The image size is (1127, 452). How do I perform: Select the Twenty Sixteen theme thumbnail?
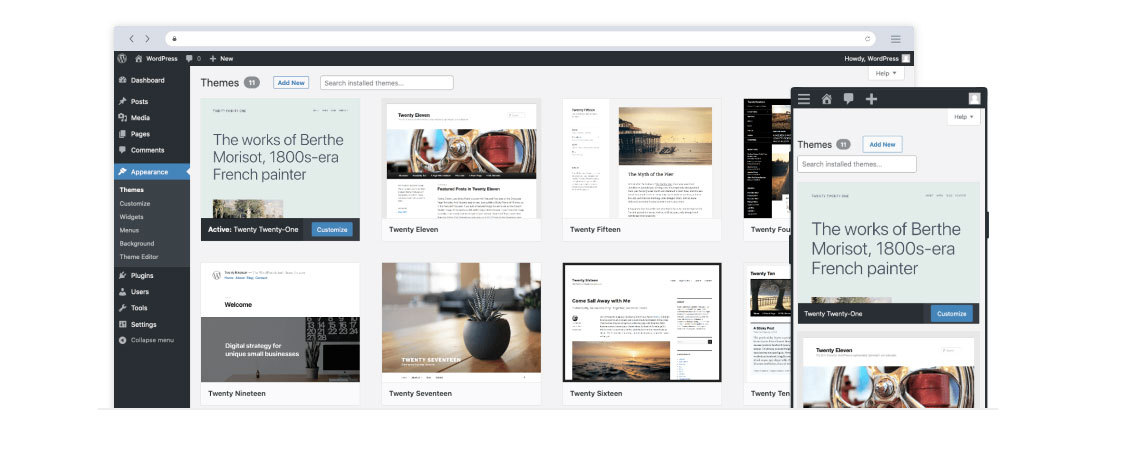click(x=642, y=322)
